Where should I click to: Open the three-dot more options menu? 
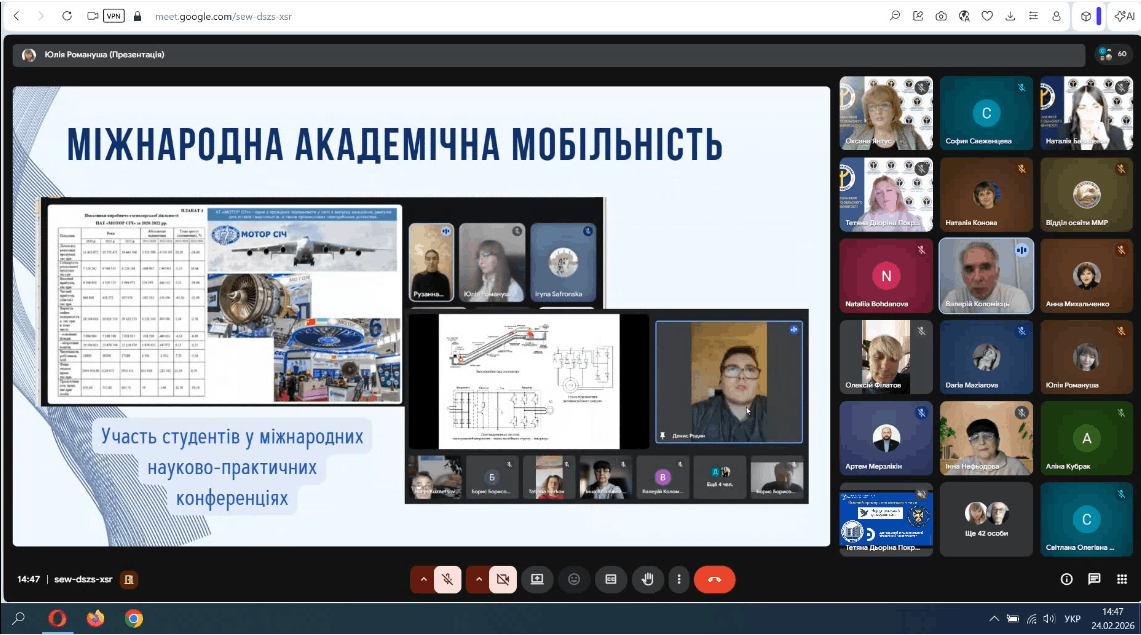tap(680, 579)
